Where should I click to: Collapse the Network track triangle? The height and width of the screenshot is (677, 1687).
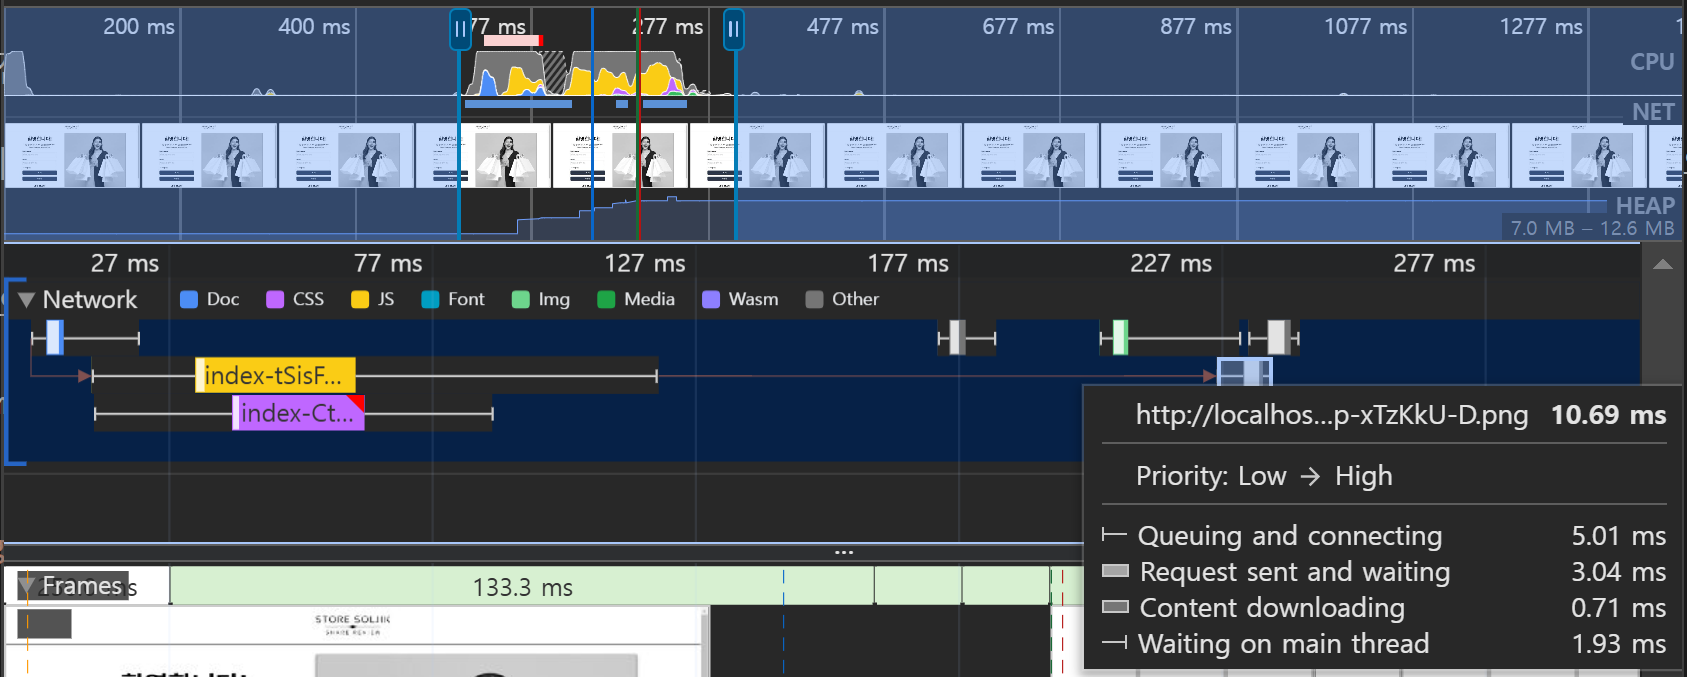(27, 300)
